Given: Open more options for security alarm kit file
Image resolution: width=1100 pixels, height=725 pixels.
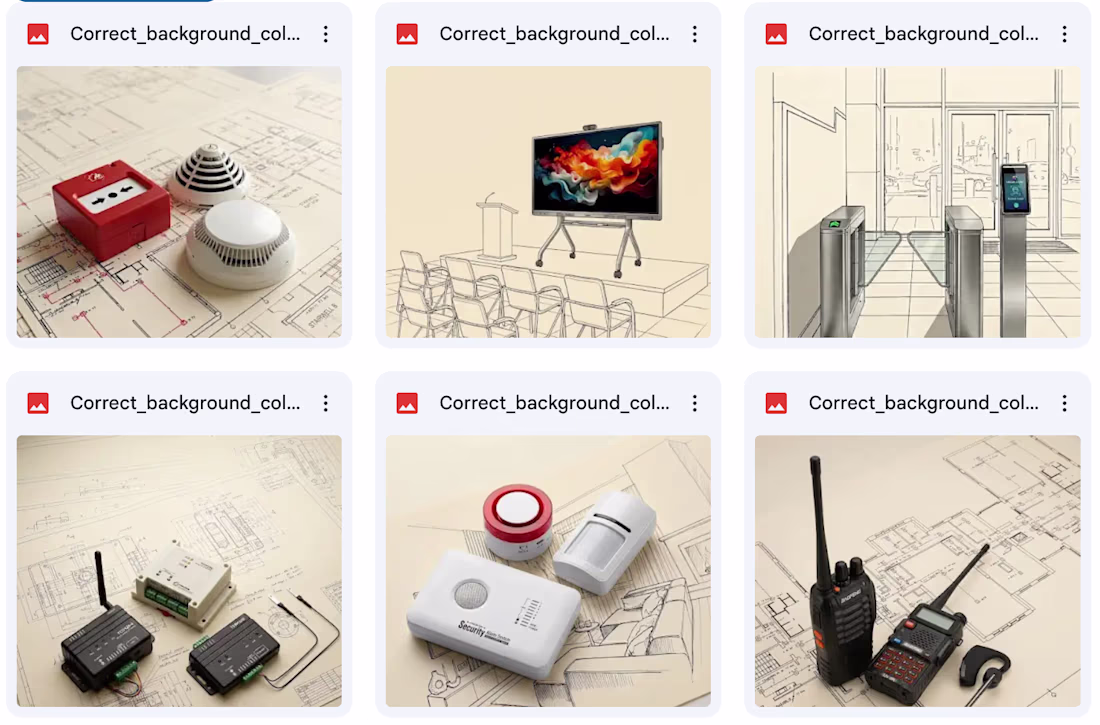Looking at the screenshot, I should point(695,403).
